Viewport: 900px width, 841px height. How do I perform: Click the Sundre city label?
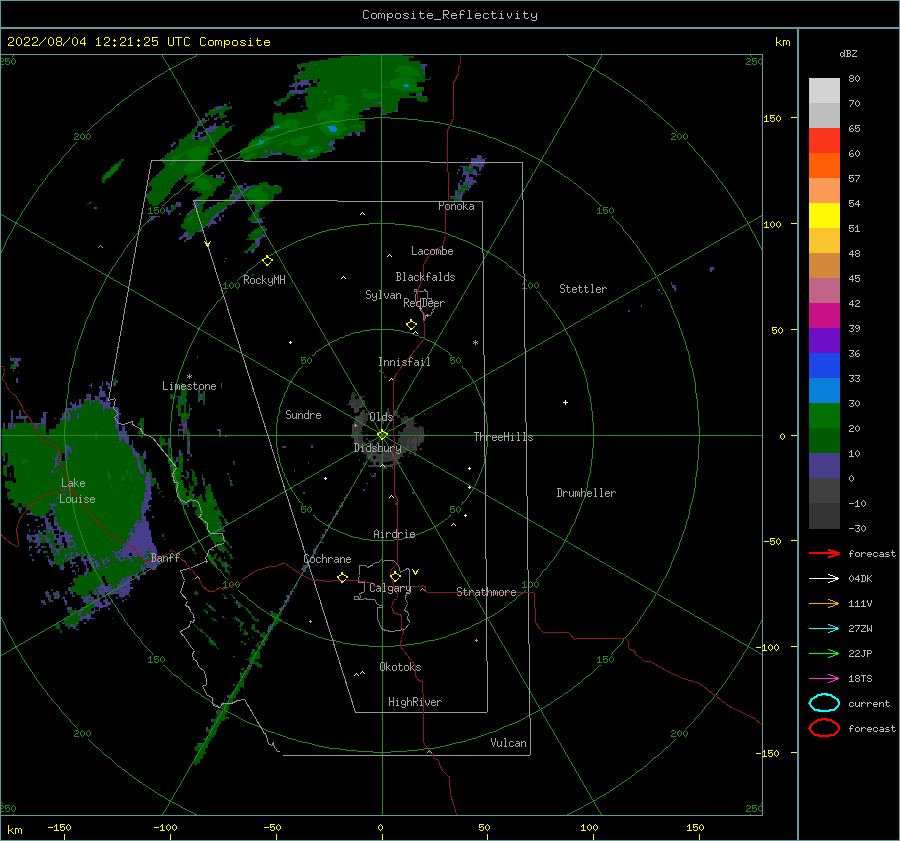[x=304, y=415]
